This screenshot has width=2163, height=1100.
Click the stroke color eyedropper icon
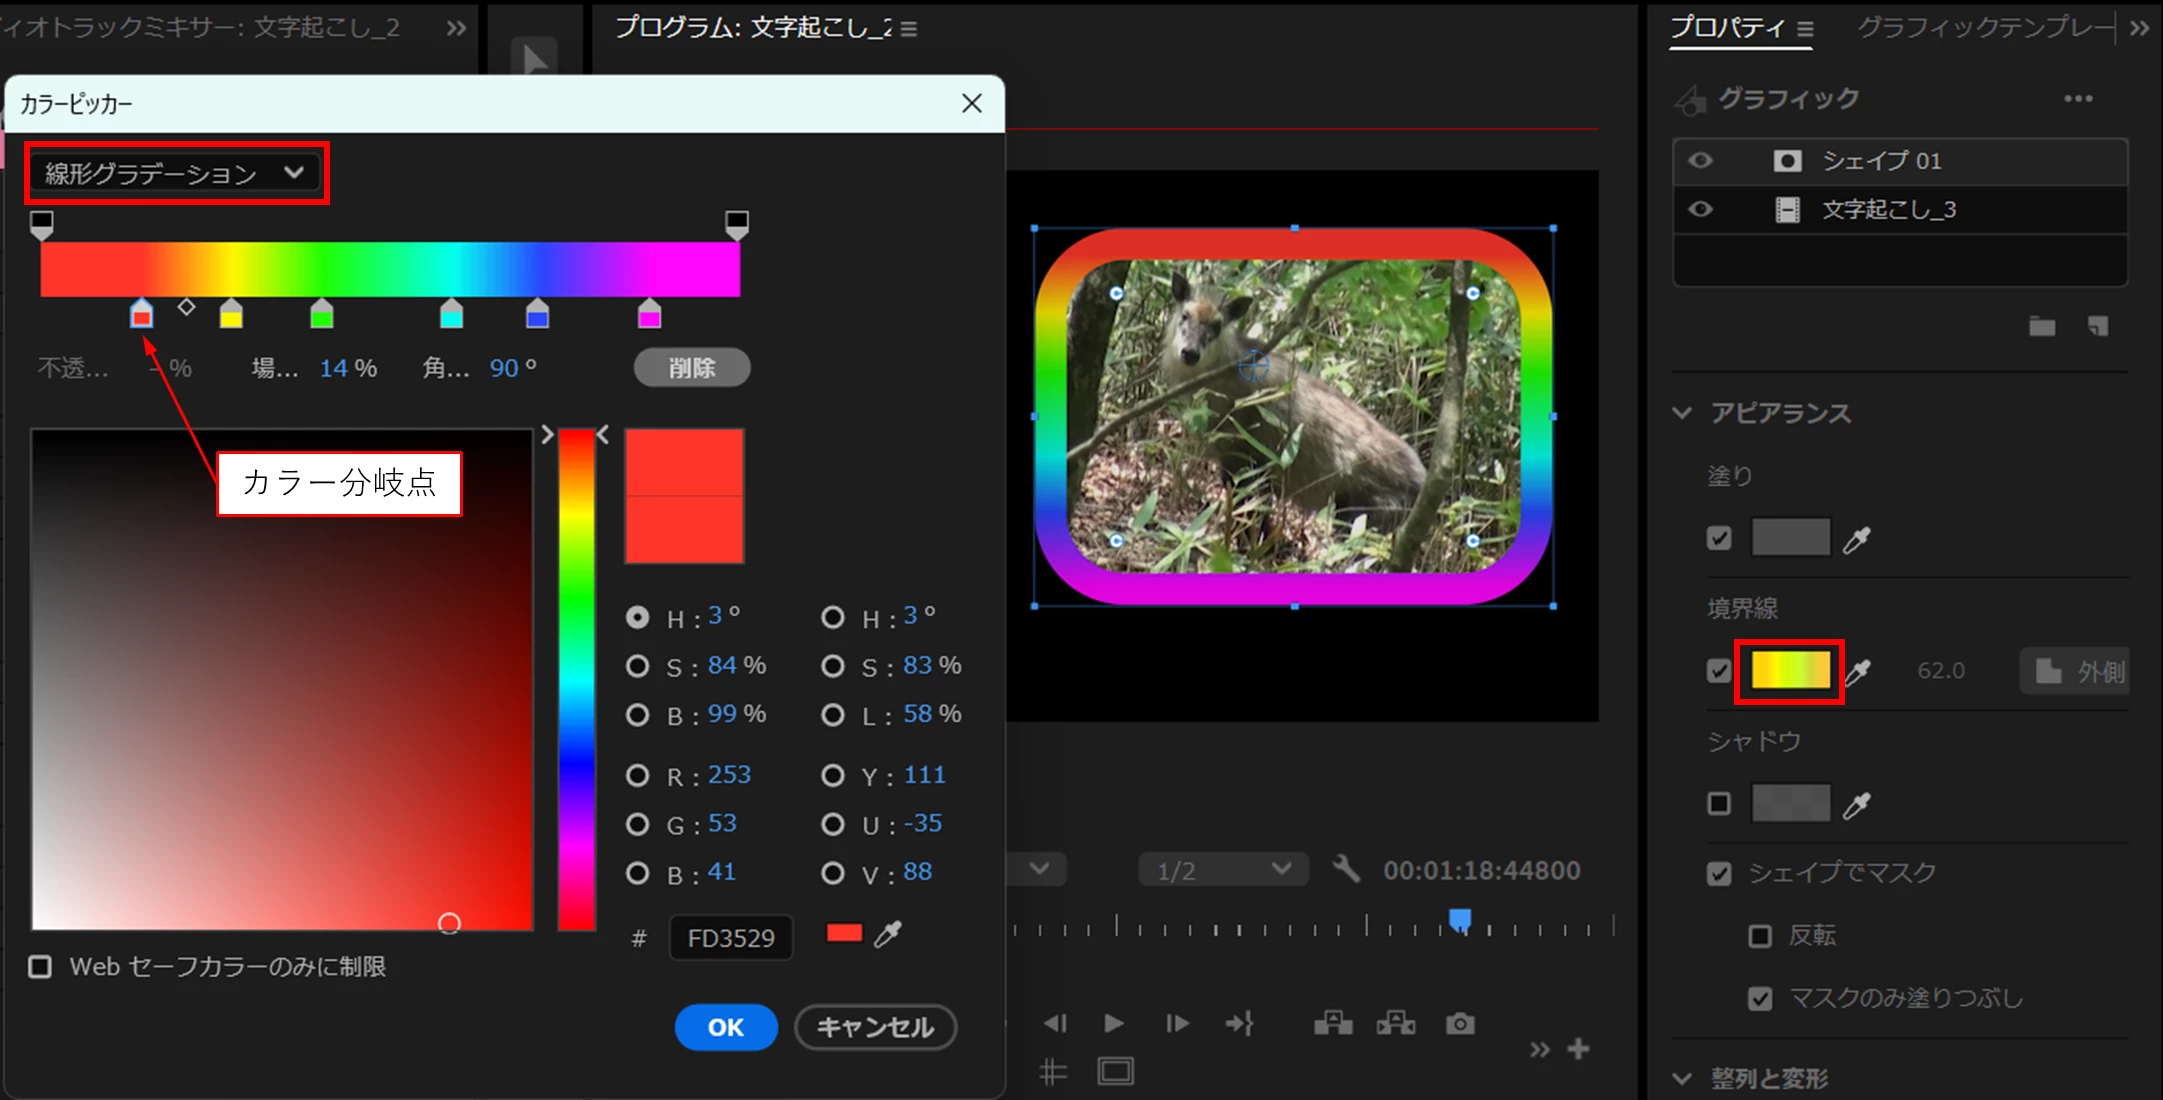click(x=1857, y=673)
